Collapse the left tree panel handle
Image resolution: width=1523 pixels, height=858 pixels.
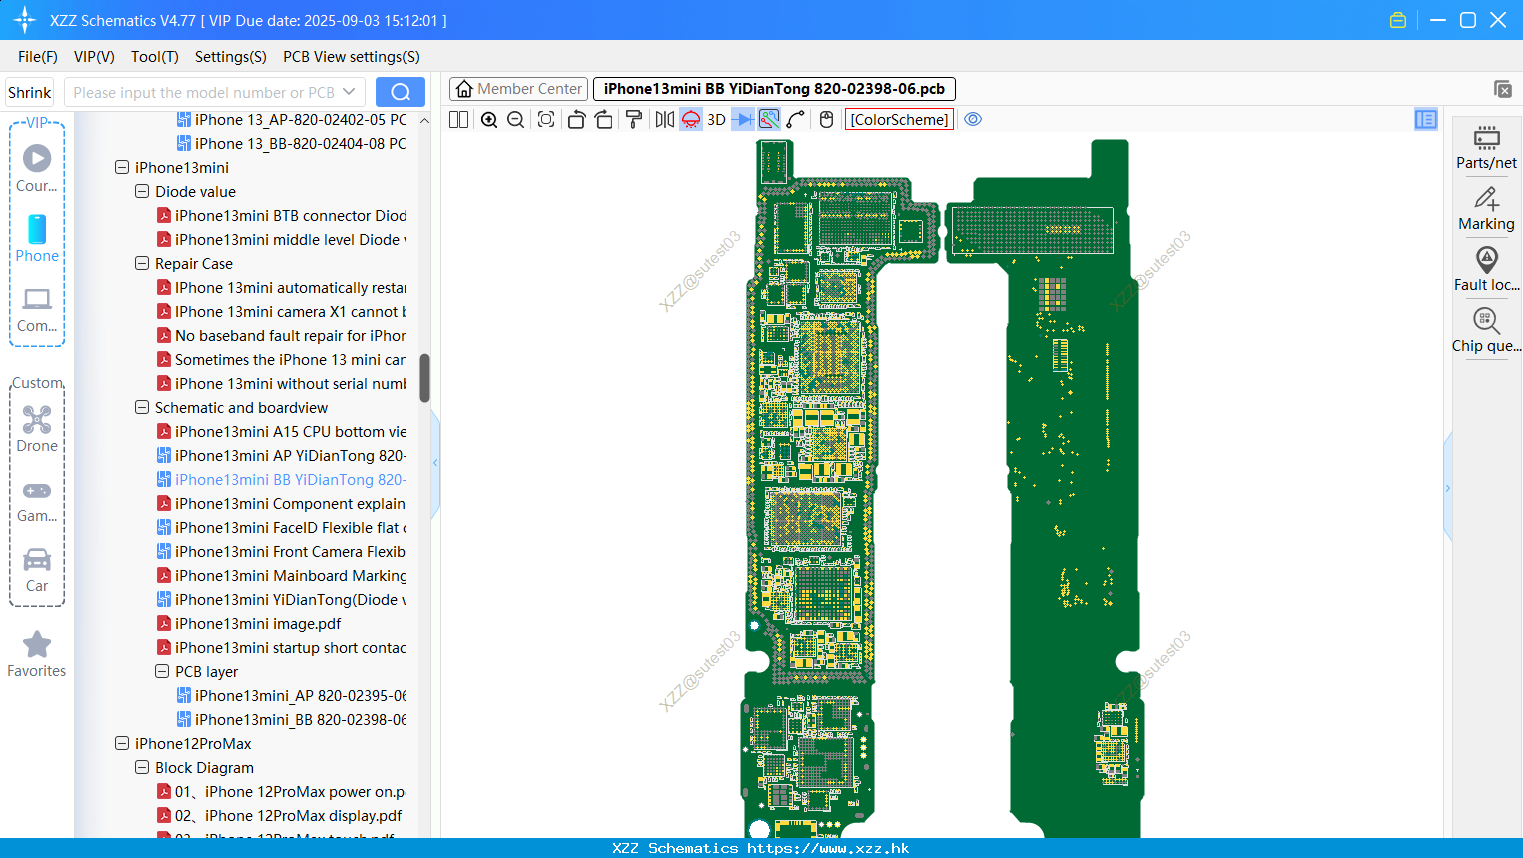point(435,463)
